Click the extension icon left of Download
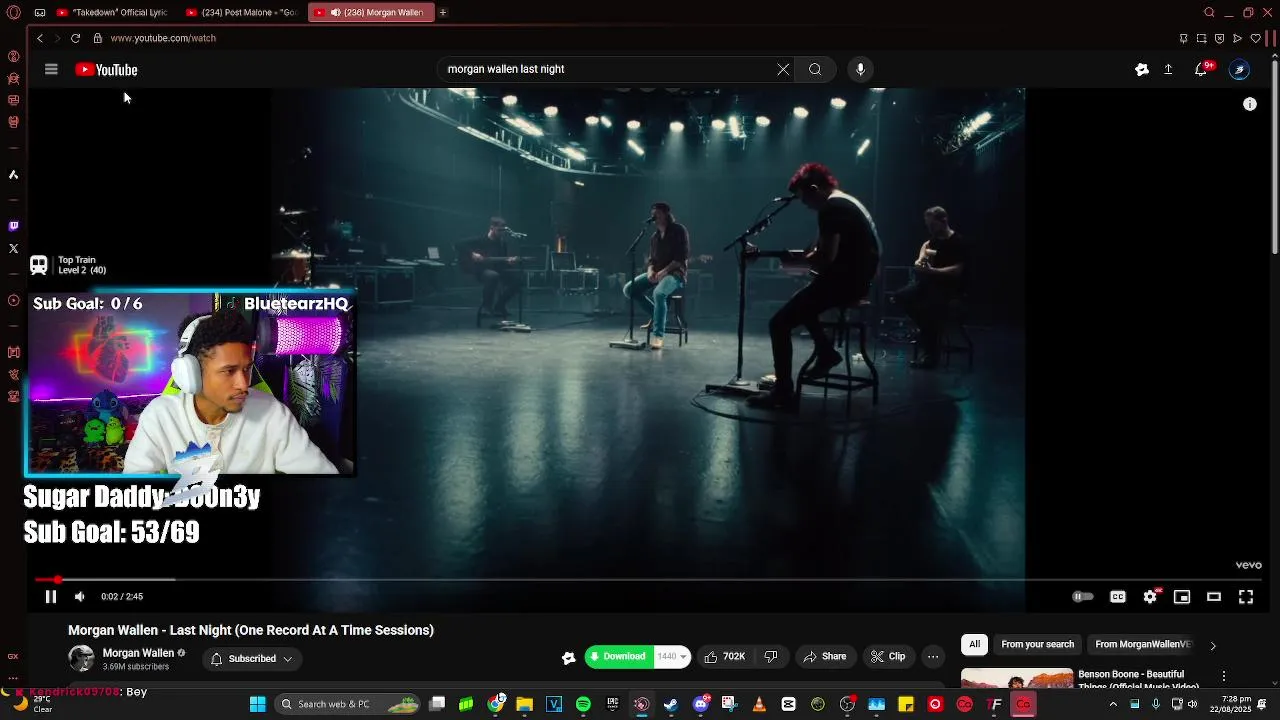 tap(568, 657)
